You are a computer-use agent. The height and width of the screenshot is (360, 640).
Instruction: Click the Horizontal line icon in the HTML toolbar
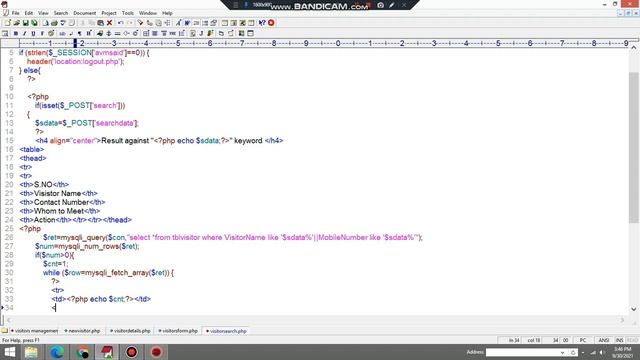click(x=118, y=33)
